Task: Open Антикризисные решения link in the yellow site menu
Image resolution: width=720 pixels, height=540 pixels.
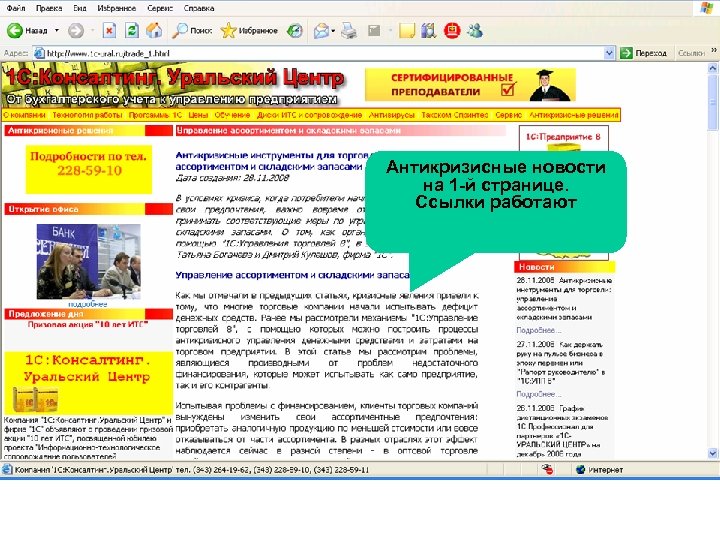Action: pos(574,115)
